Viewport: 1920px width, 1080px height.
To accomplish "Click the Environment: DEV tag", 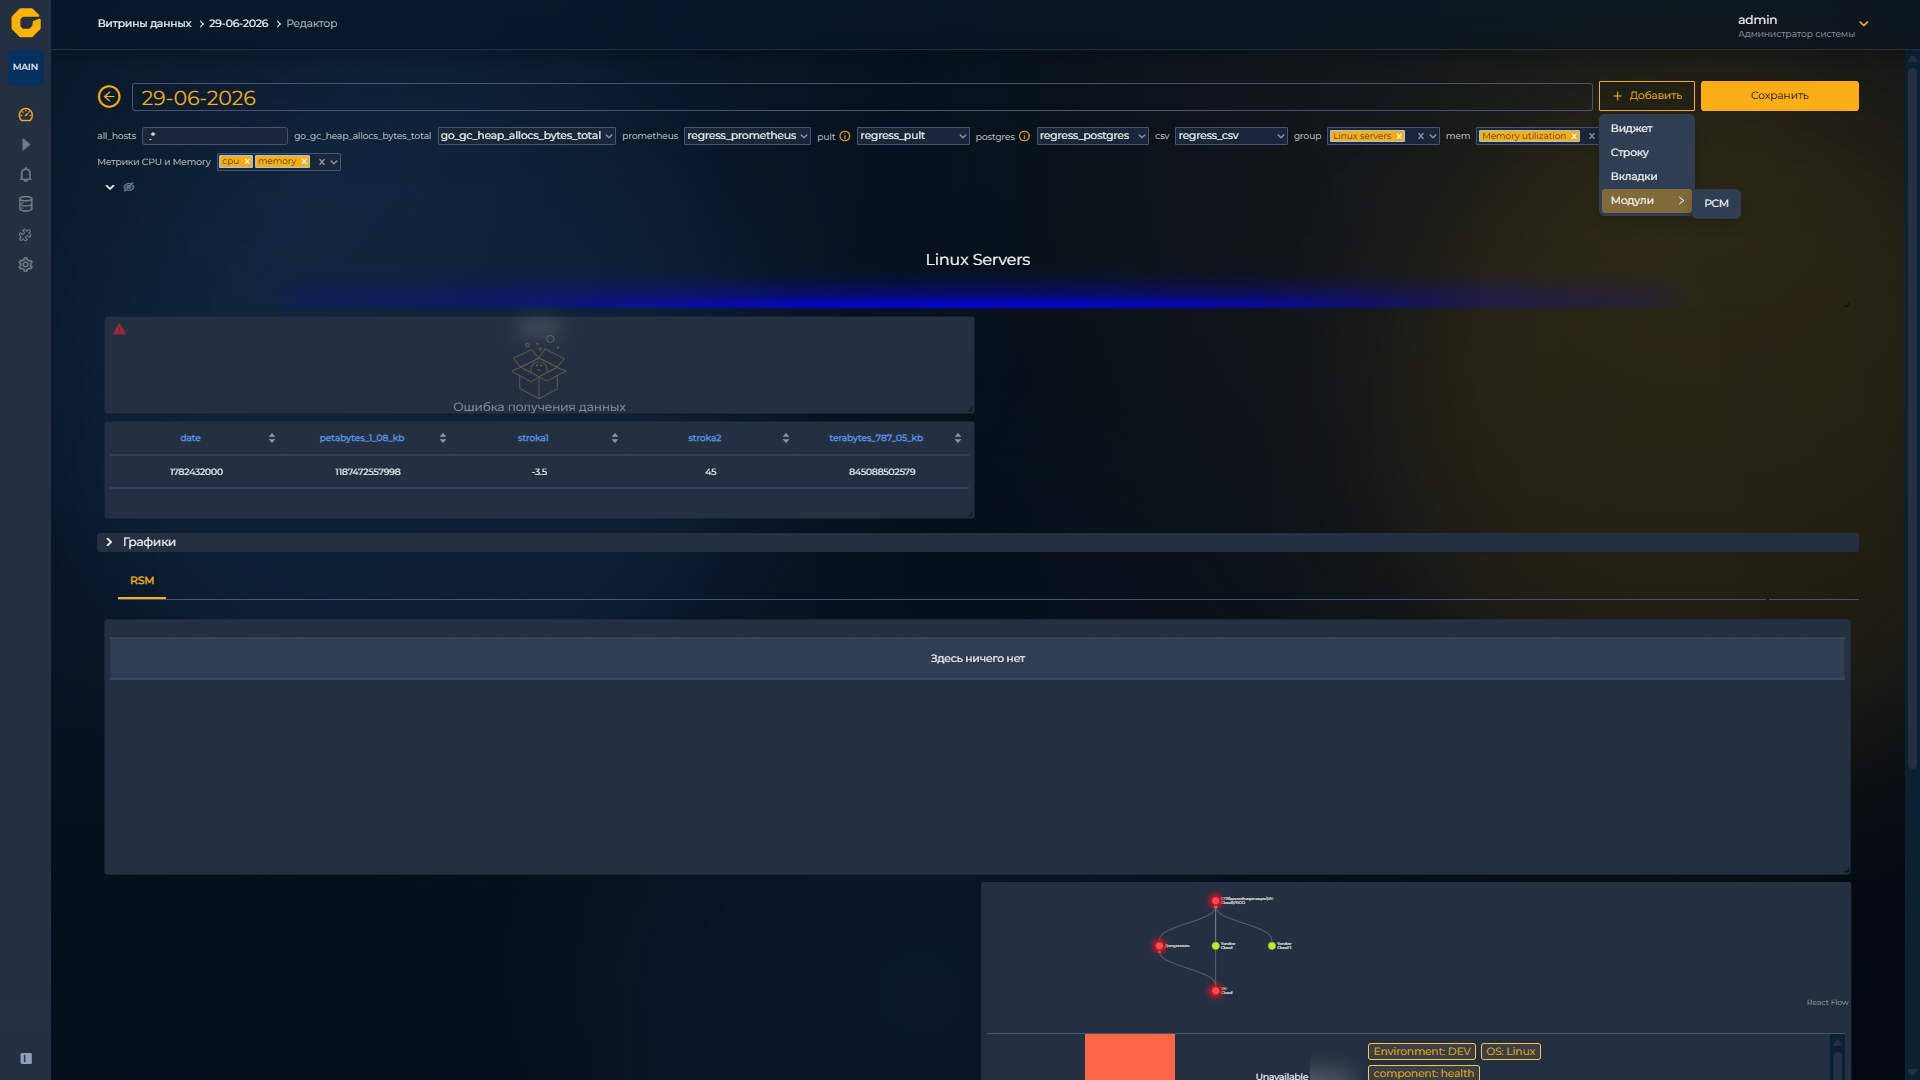I will point(1422,1052).
